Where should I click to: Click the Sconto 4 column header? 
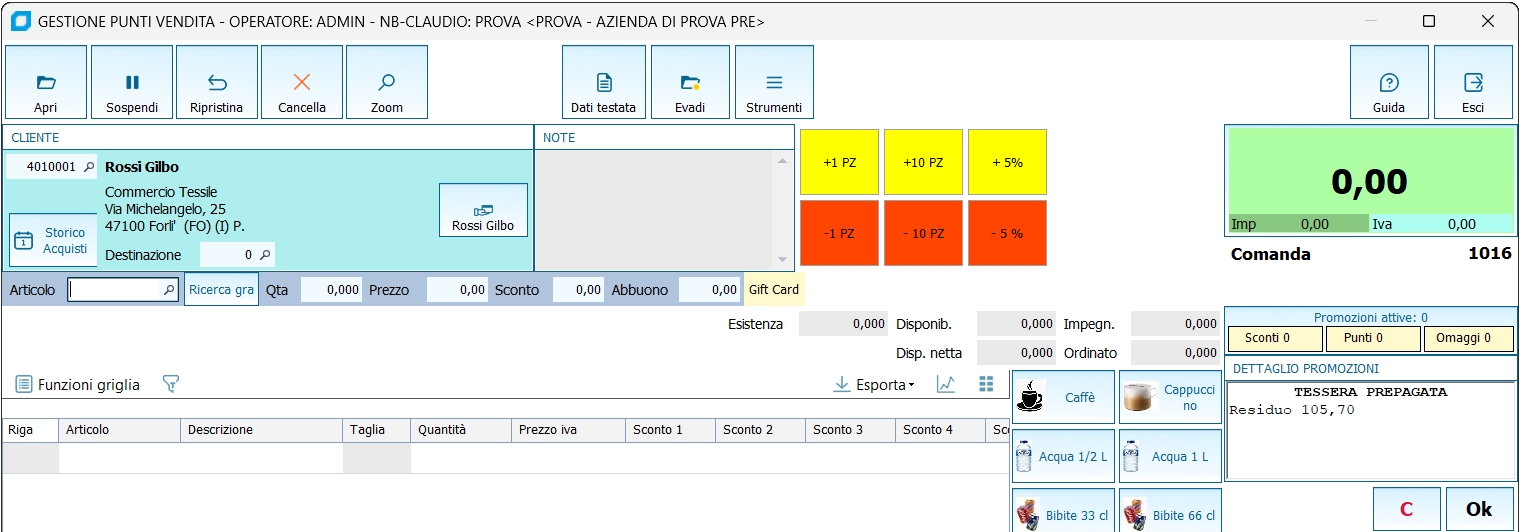click(x=940, y=430)
